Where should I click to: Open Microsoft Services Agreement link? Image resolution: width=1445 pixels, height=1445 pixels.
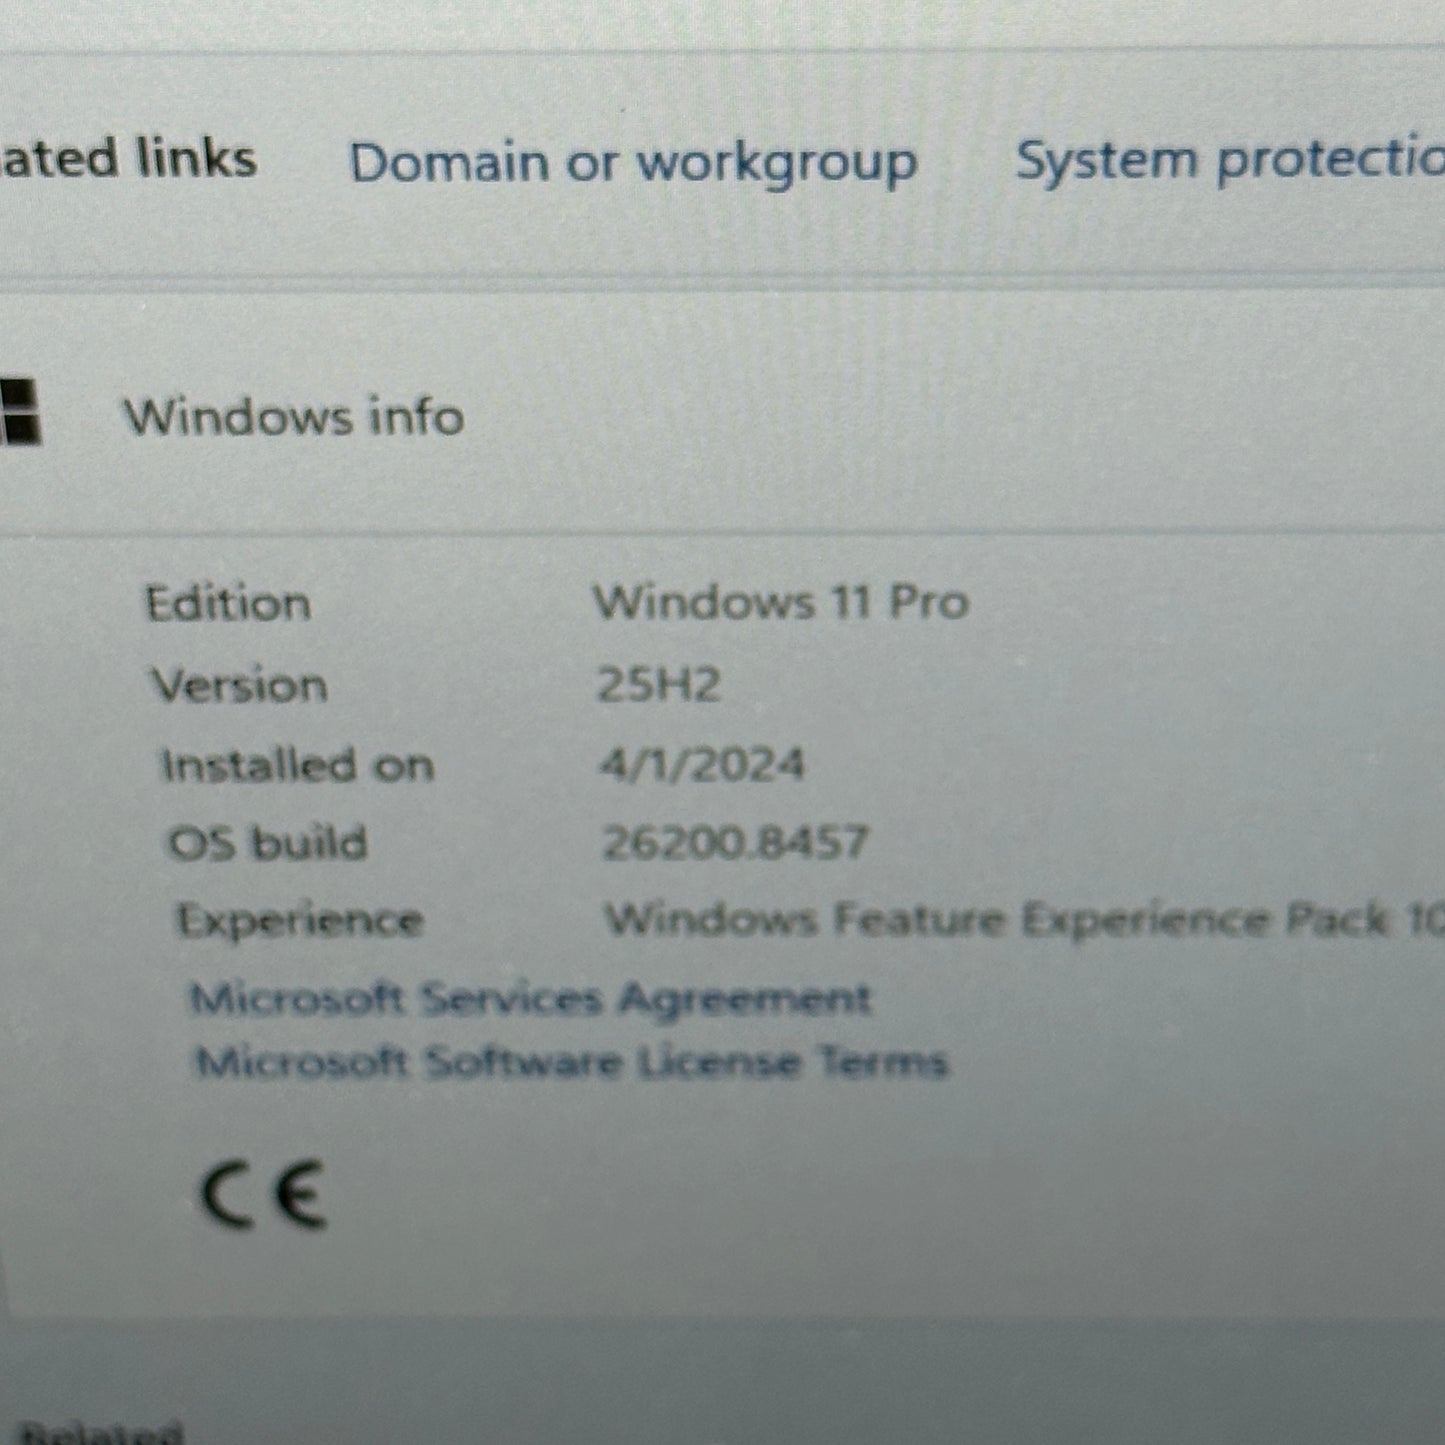tap(531, 998)
